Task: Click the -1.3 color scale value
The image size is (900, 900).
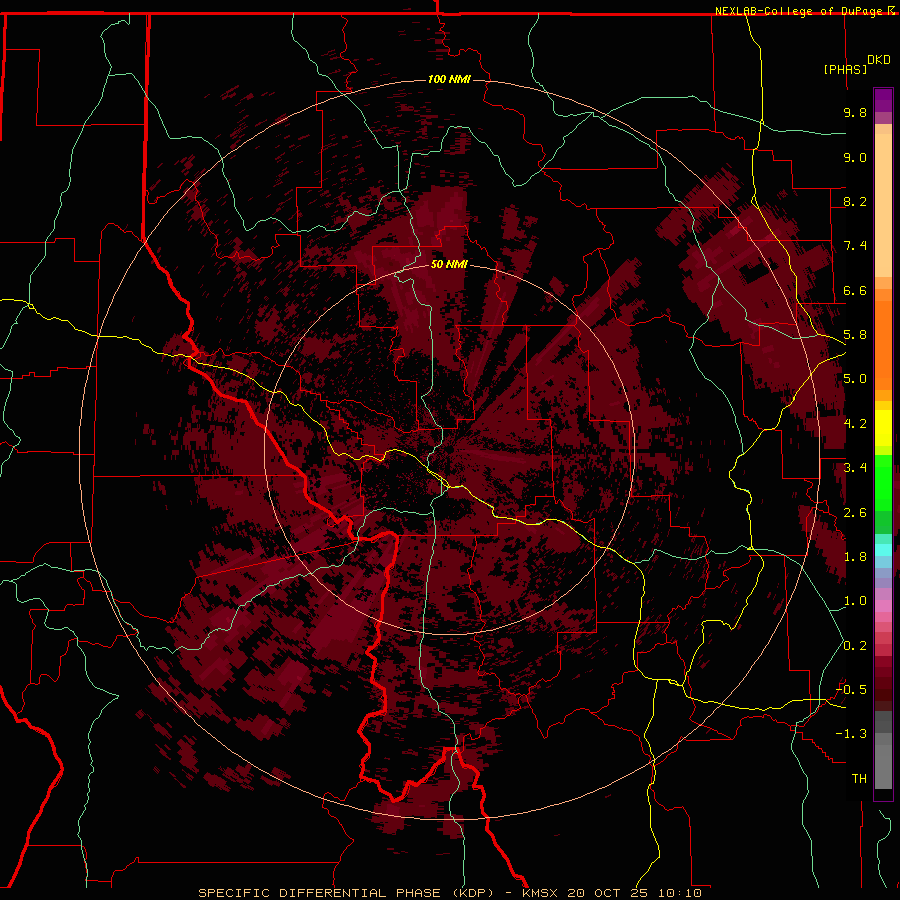Action: pyautogui.click(x=851, y=734)
